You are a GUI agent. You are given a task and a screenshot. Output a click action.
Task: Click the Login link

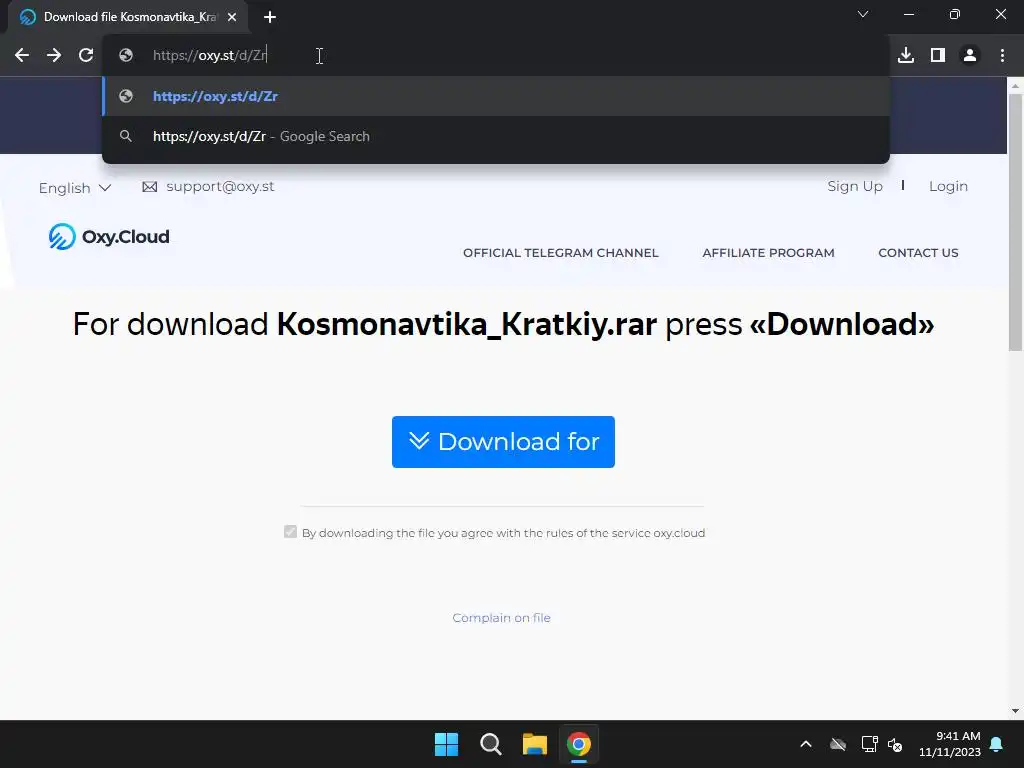click(948, 186)
